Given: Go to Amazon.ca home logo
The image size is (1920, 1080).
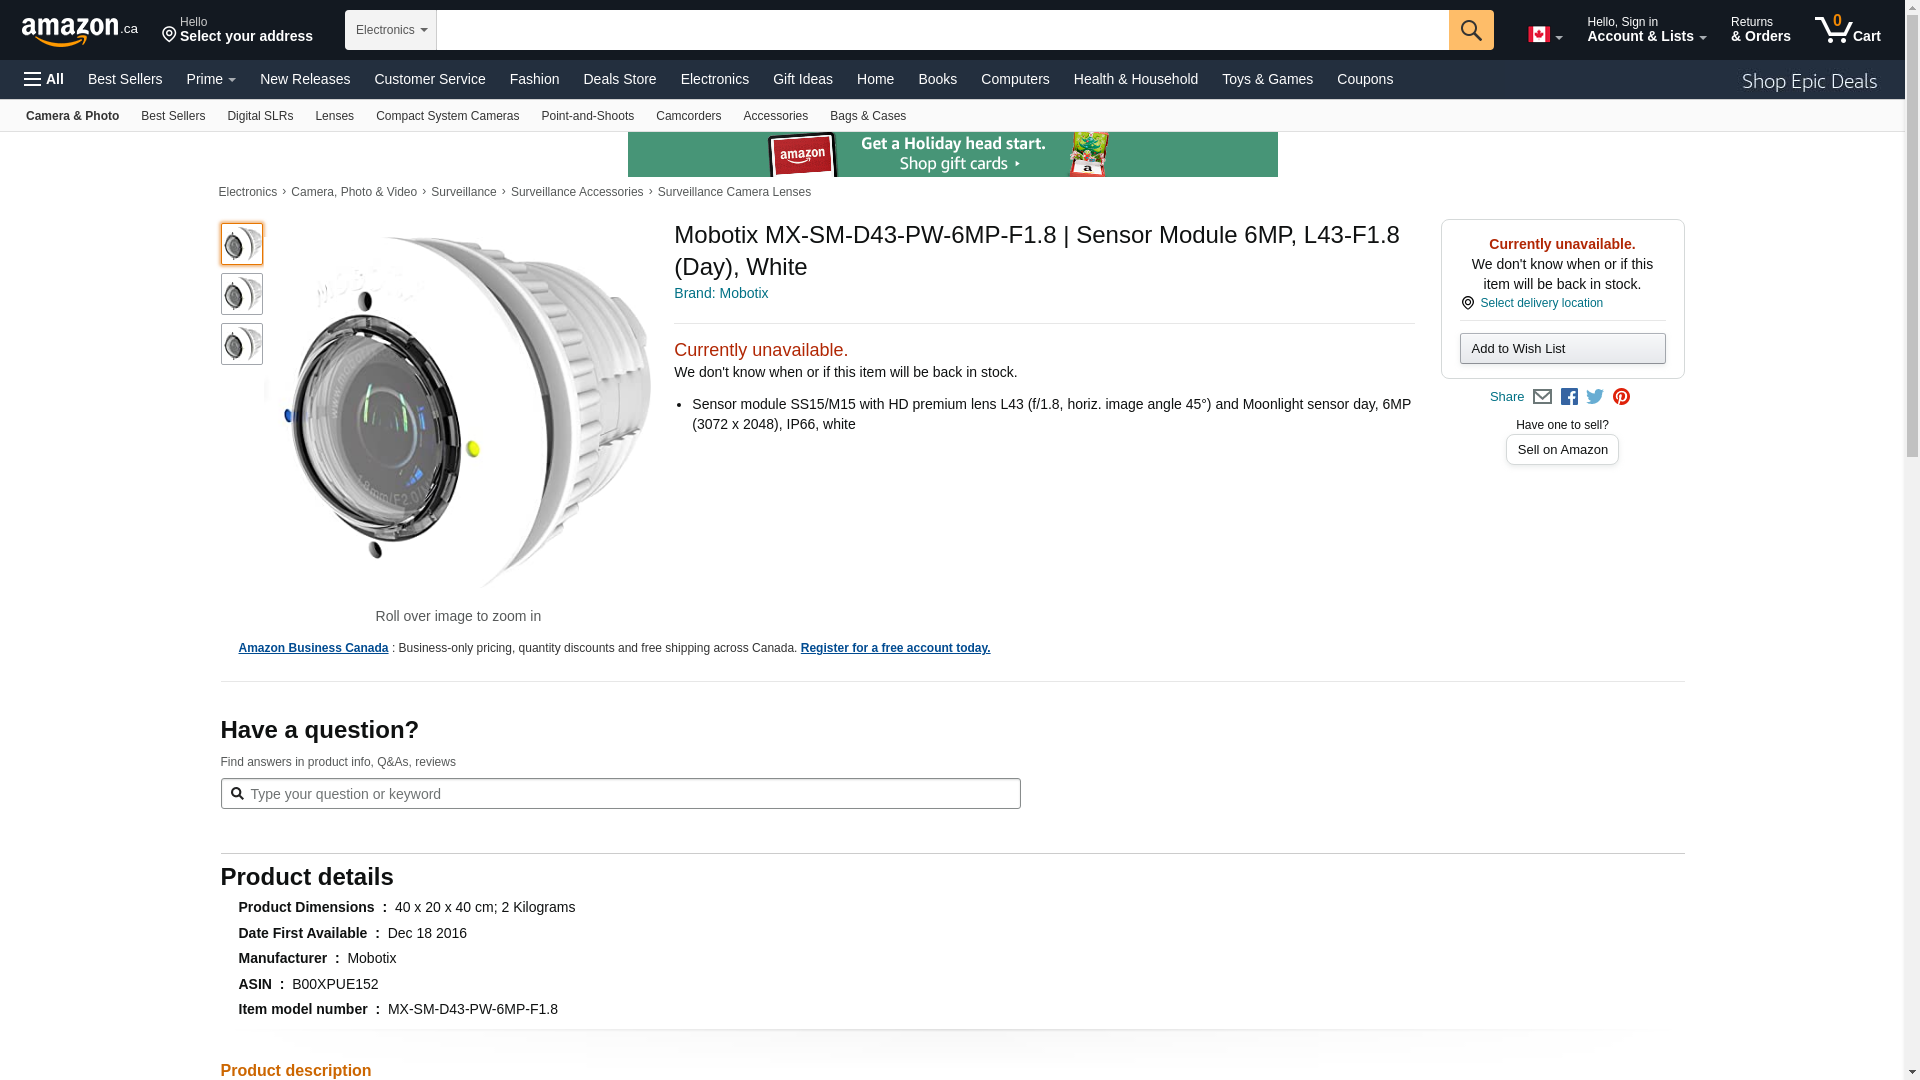Looking at the screenshot, I should tap(79, 31).
